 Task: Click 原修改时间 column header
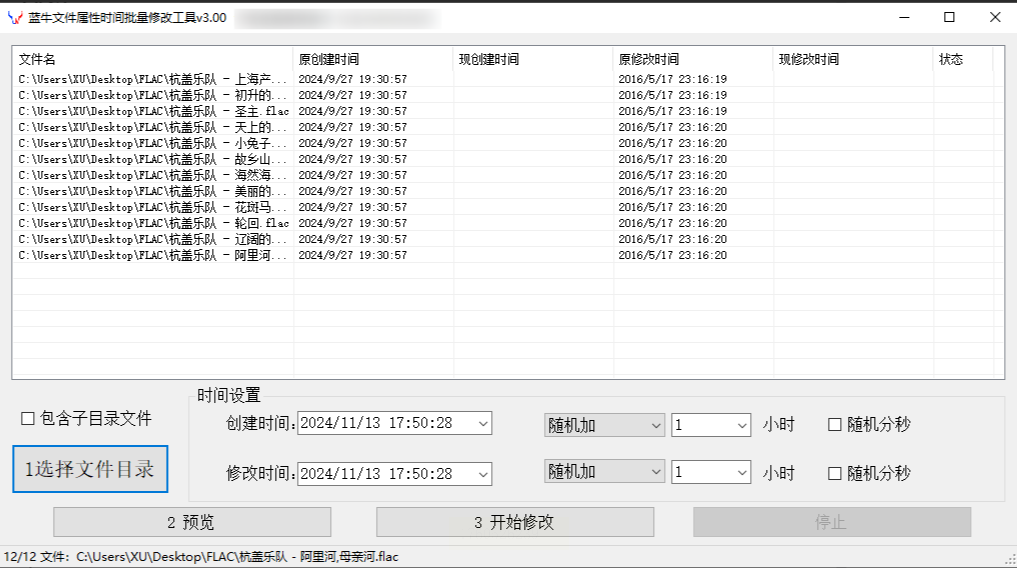pyautogui.click(x=693, y=59)
